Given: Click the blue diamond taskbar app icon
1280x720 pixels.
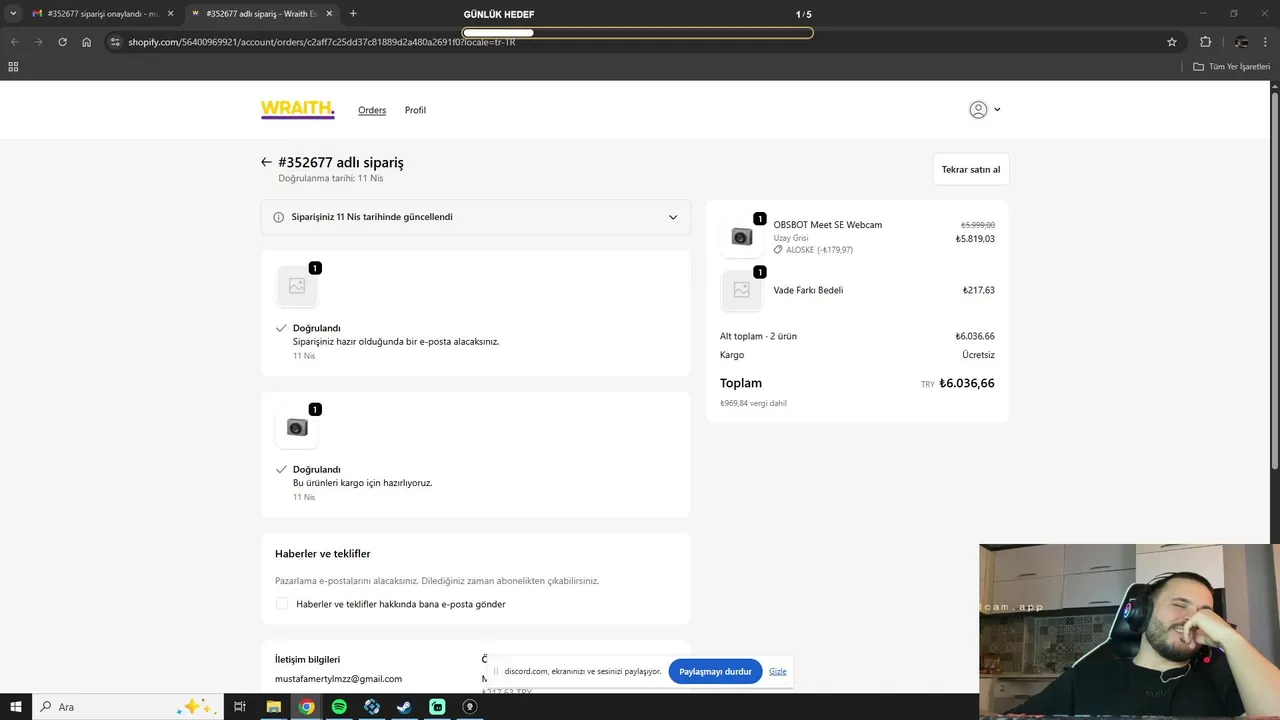Looking at the screenshot, I should tap(372, 707).
